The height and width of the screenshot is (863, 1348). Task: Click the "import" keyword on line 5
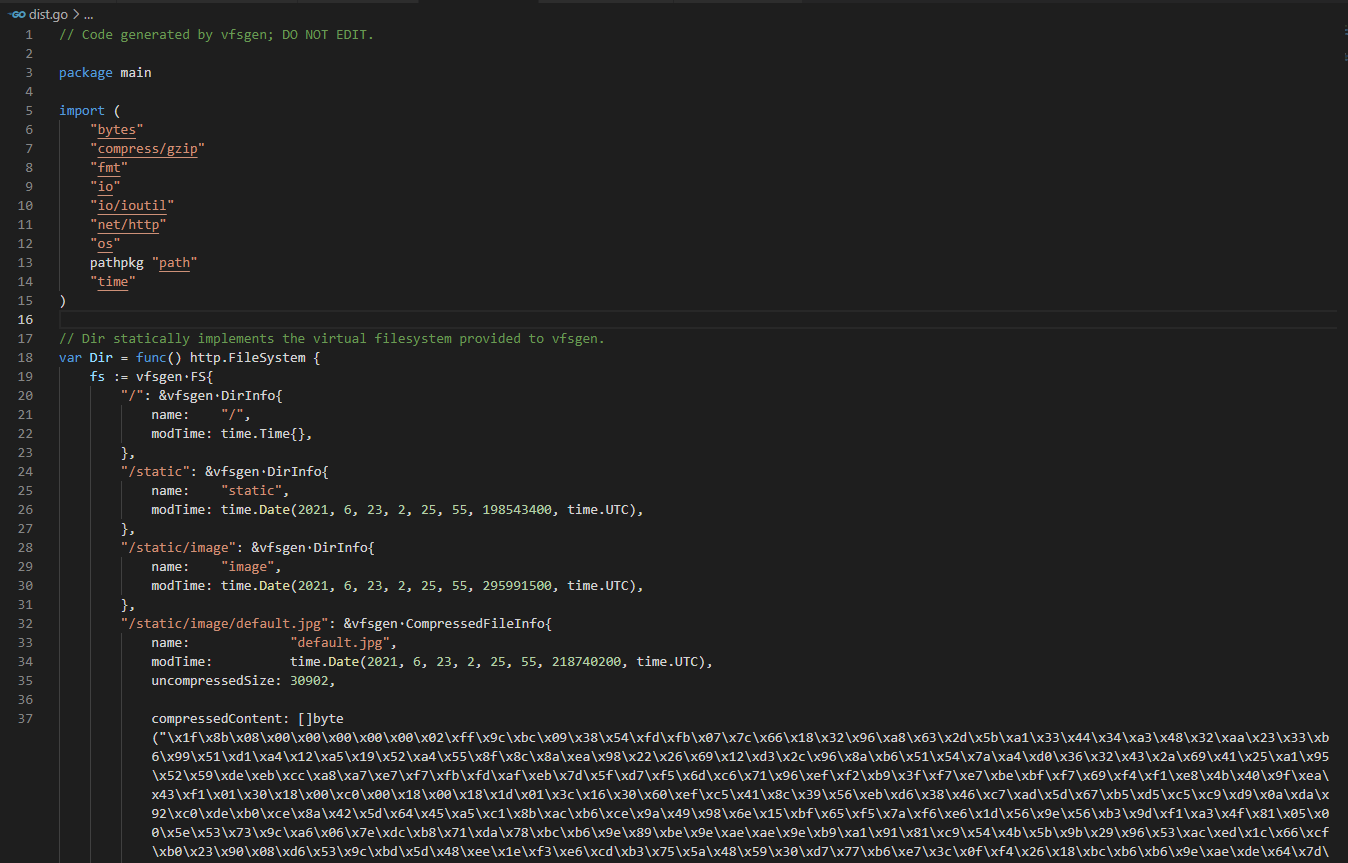[82, 111]
